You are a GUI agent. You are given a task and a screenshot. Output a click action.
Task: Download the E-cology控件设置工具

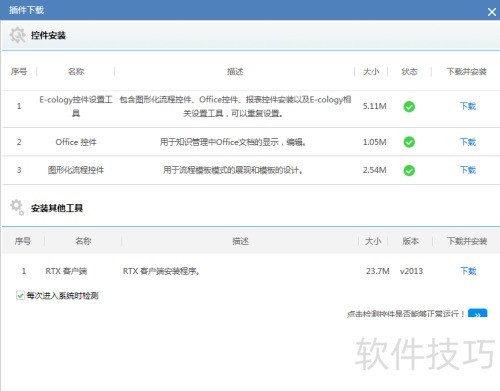click(x=468, y=106)
